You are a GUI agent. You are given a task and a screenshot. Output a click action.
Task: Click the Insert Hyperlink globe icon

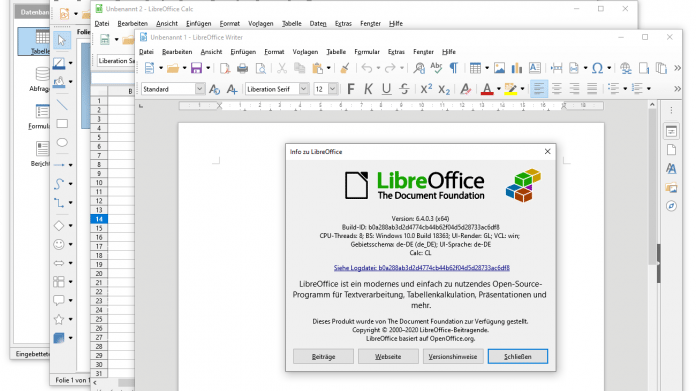(626, 68)
